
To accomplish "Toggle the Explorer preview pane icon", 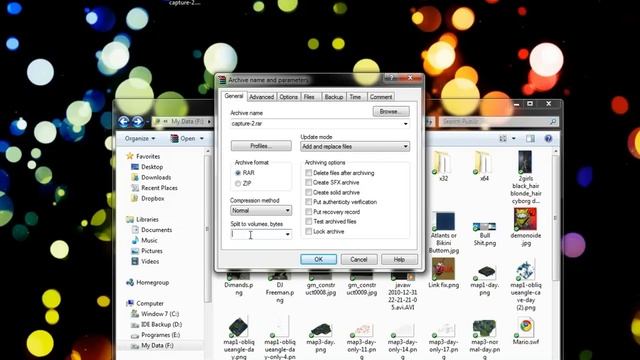I will tap(530, 139).
